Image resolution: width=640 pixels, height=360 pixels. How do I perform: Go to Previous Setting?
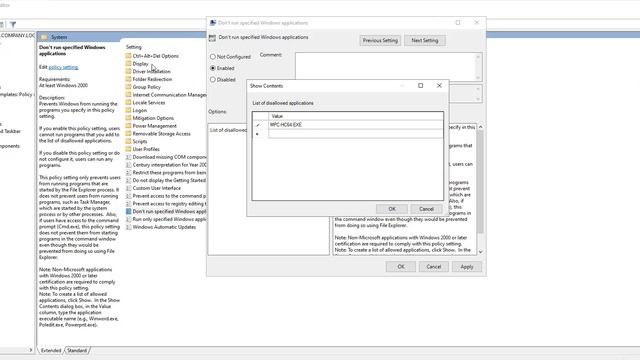click(380, 40)
